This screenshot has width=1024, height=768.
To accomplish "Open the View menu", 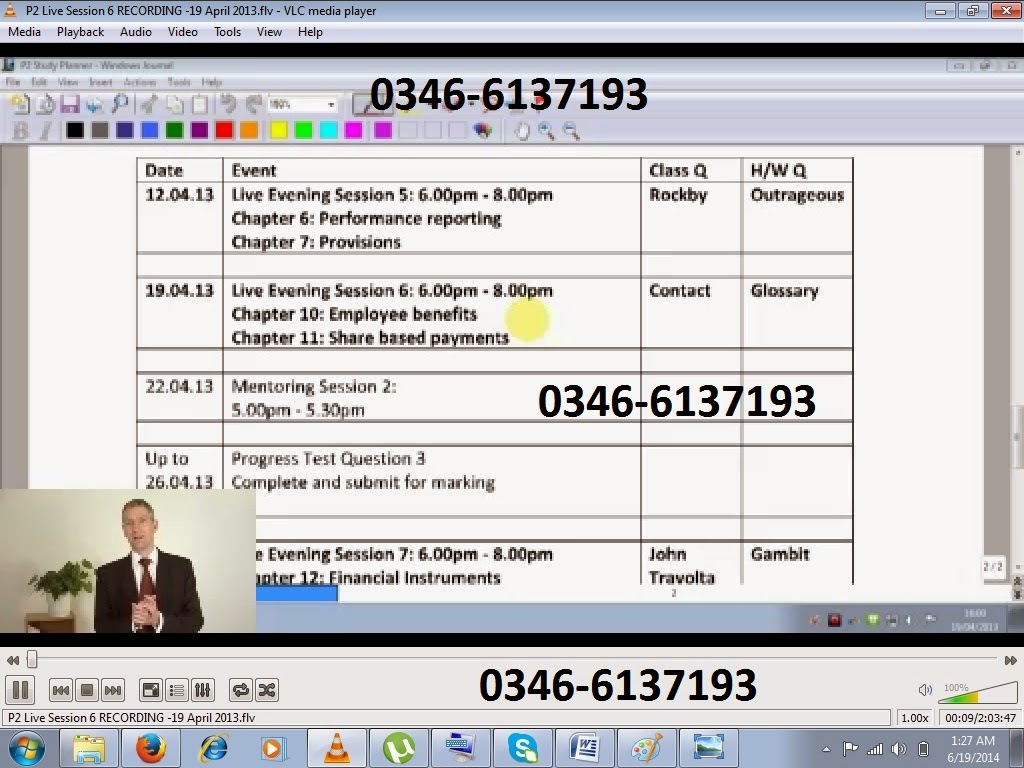I will [x=269, y=32].
